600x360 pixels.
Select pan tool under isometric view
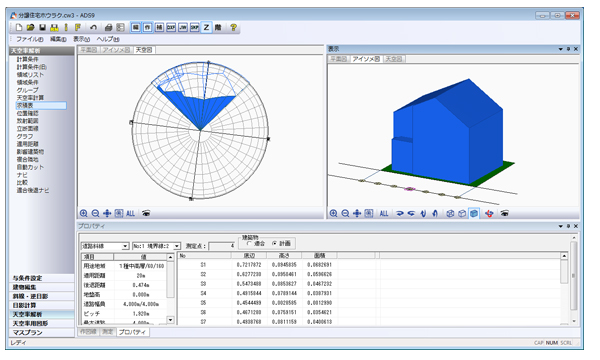(357, 213)
